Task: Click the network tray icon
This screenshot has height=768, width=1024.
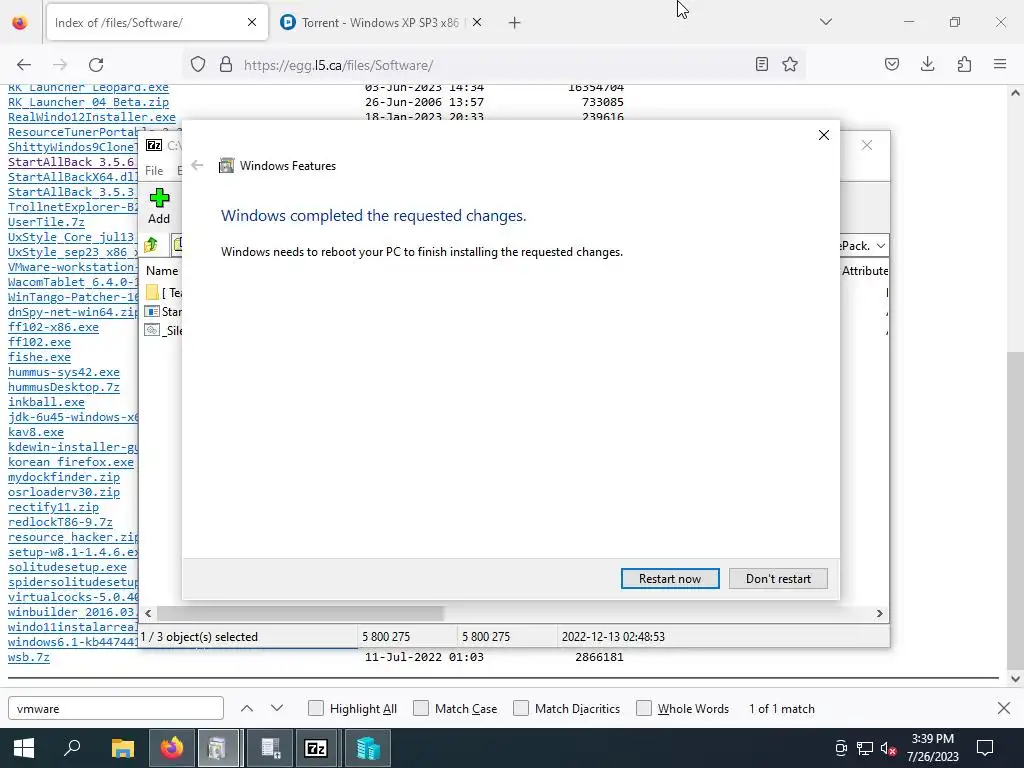Action: pos(865,748)
